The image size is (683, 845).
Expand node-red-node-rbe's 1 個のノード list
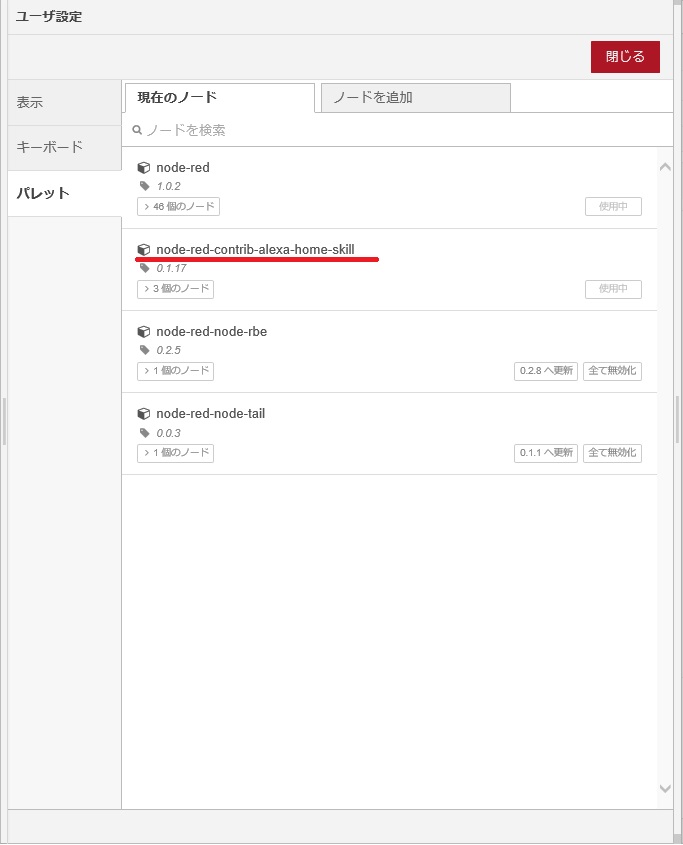pos(175,371)
